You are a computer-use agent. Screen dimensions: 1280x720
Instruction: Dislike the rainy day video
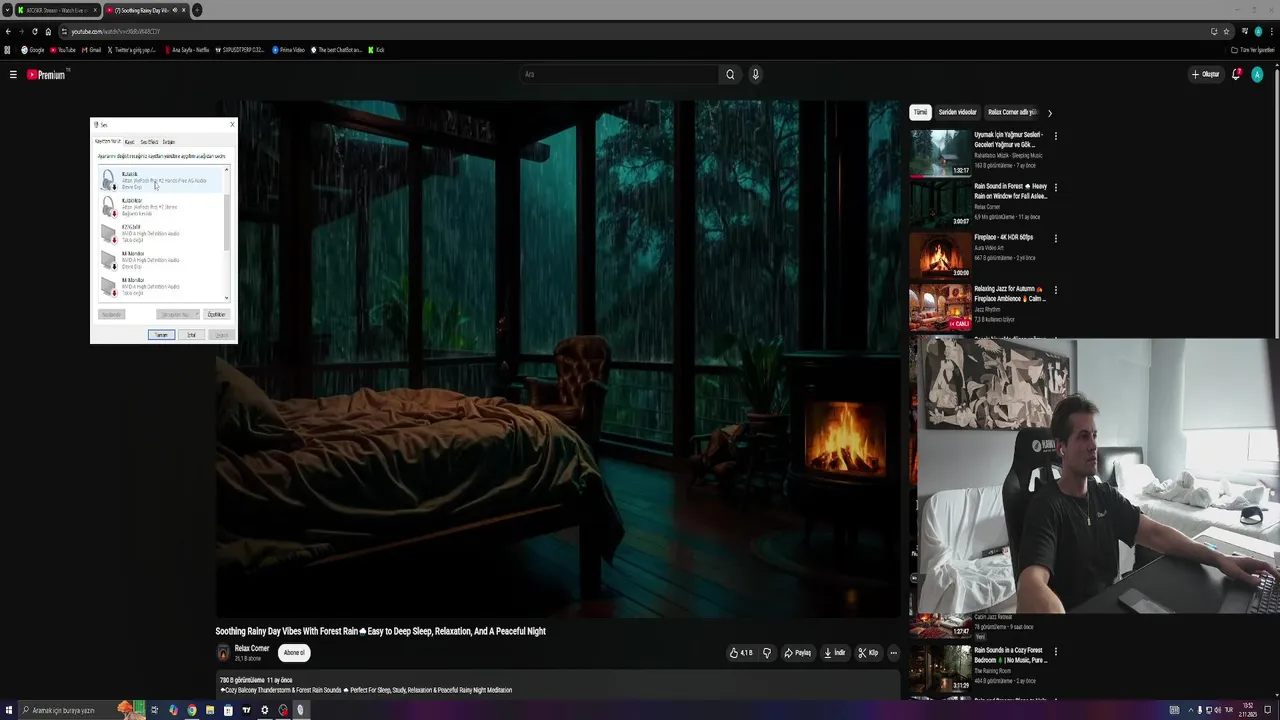pyautogui.click(x=767, y=653)
